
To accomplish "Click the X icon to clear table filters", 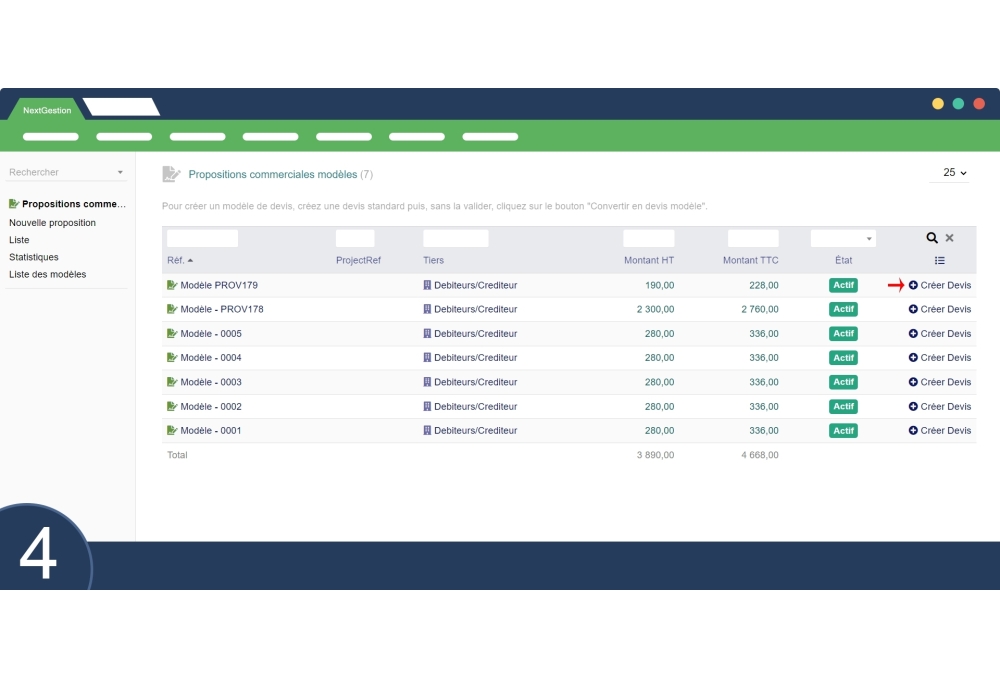I will (949, 238).
